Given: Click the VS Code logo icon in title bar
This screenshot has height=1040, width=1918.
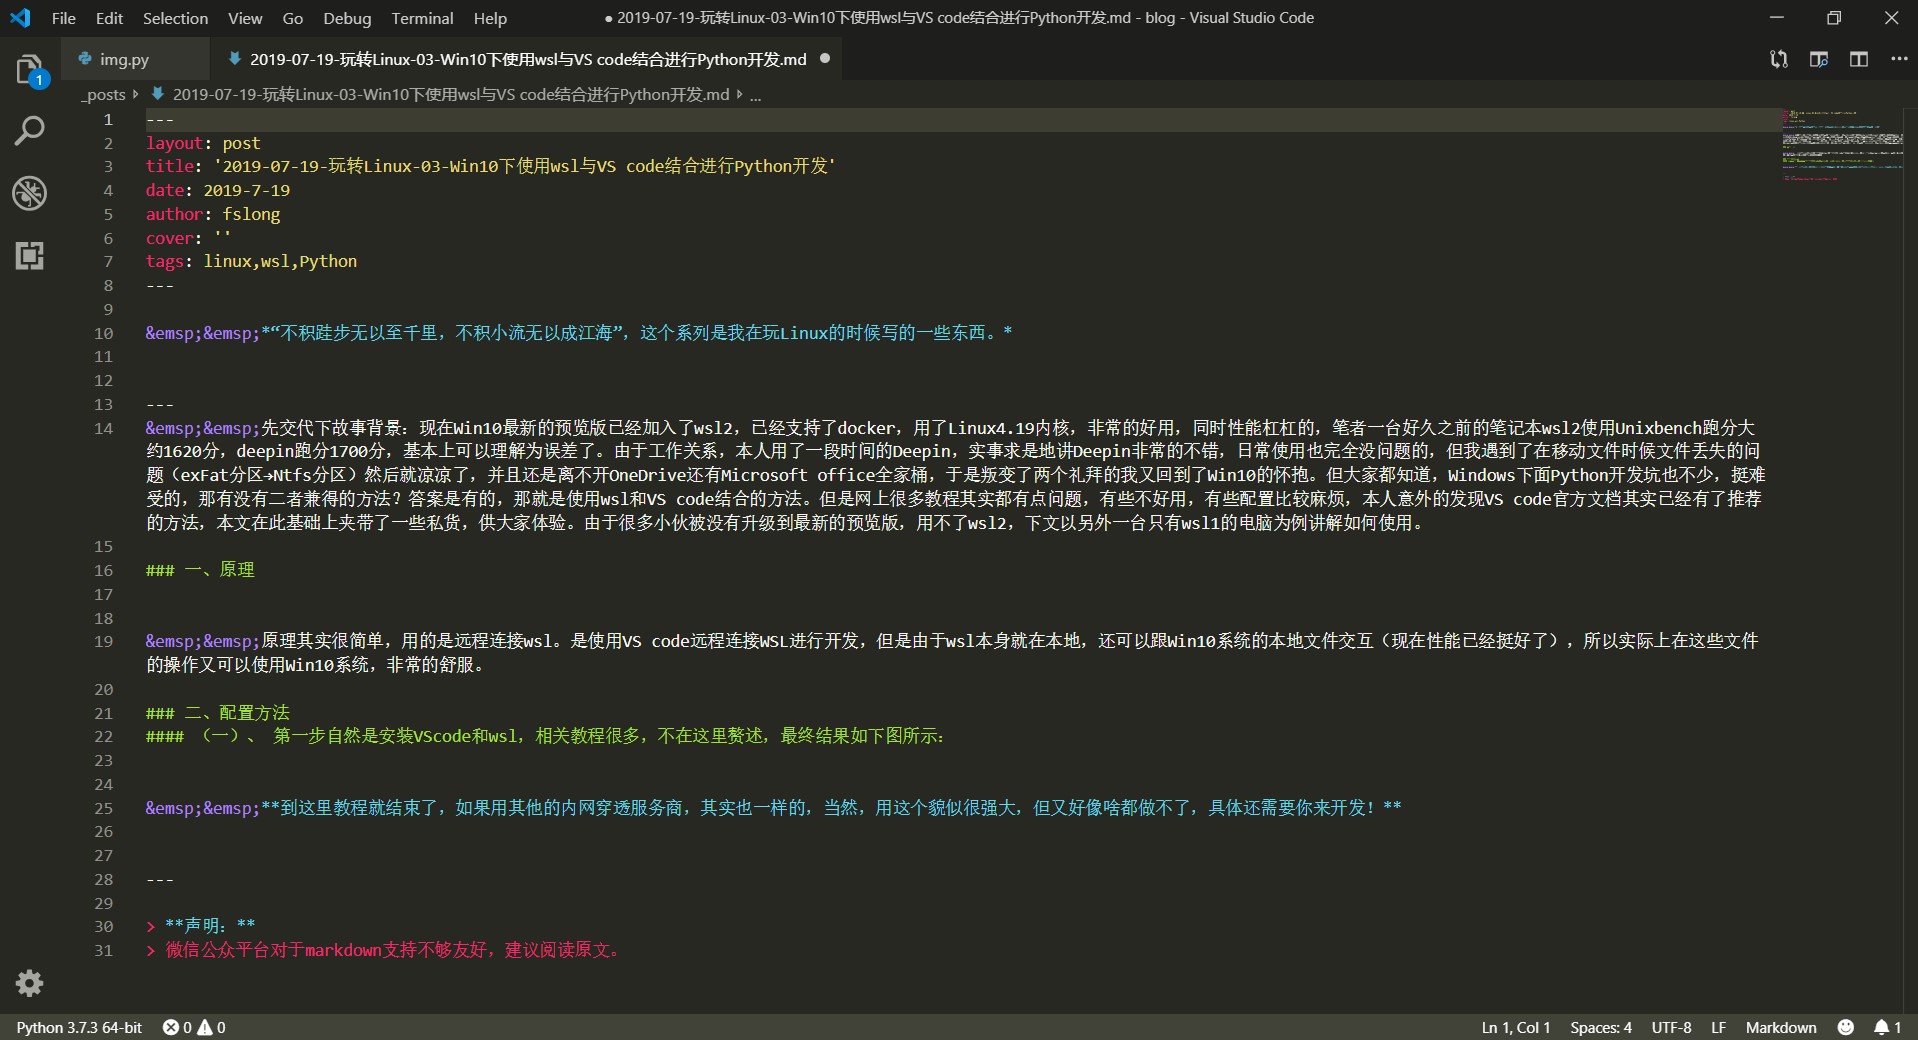Looking at the screenshot, I should click(20, 18).
